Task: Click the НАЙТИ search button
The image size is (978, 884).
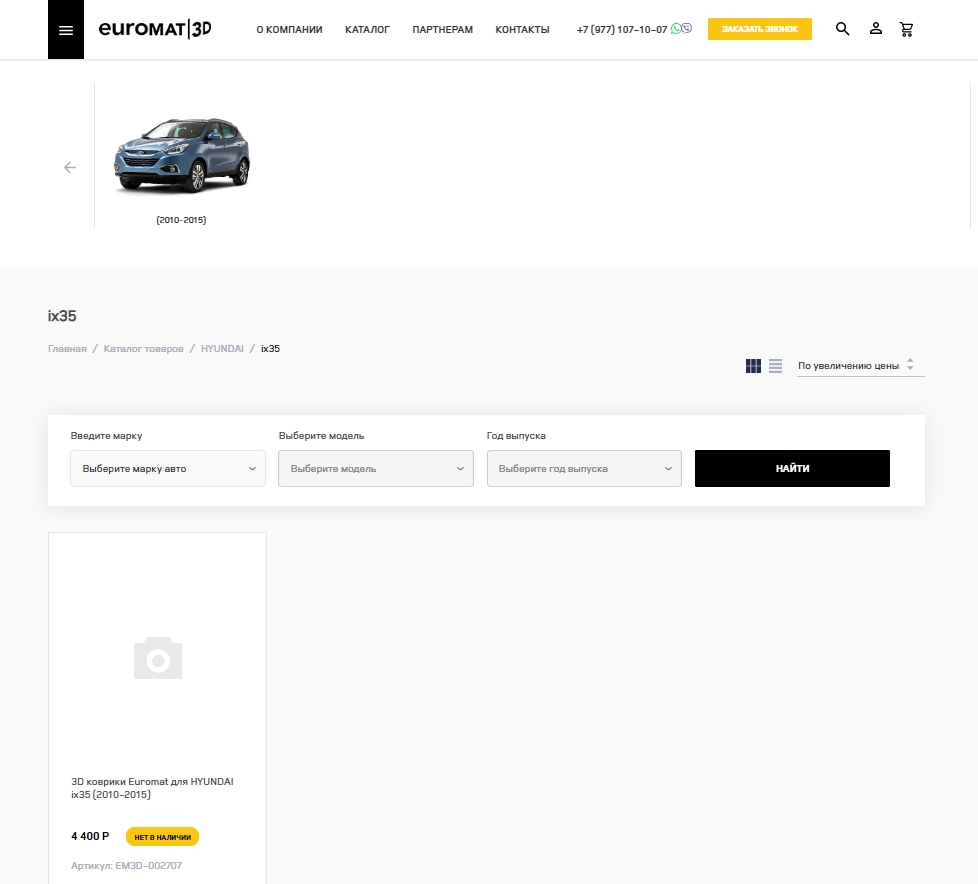Action: click(x=792, y=469)
